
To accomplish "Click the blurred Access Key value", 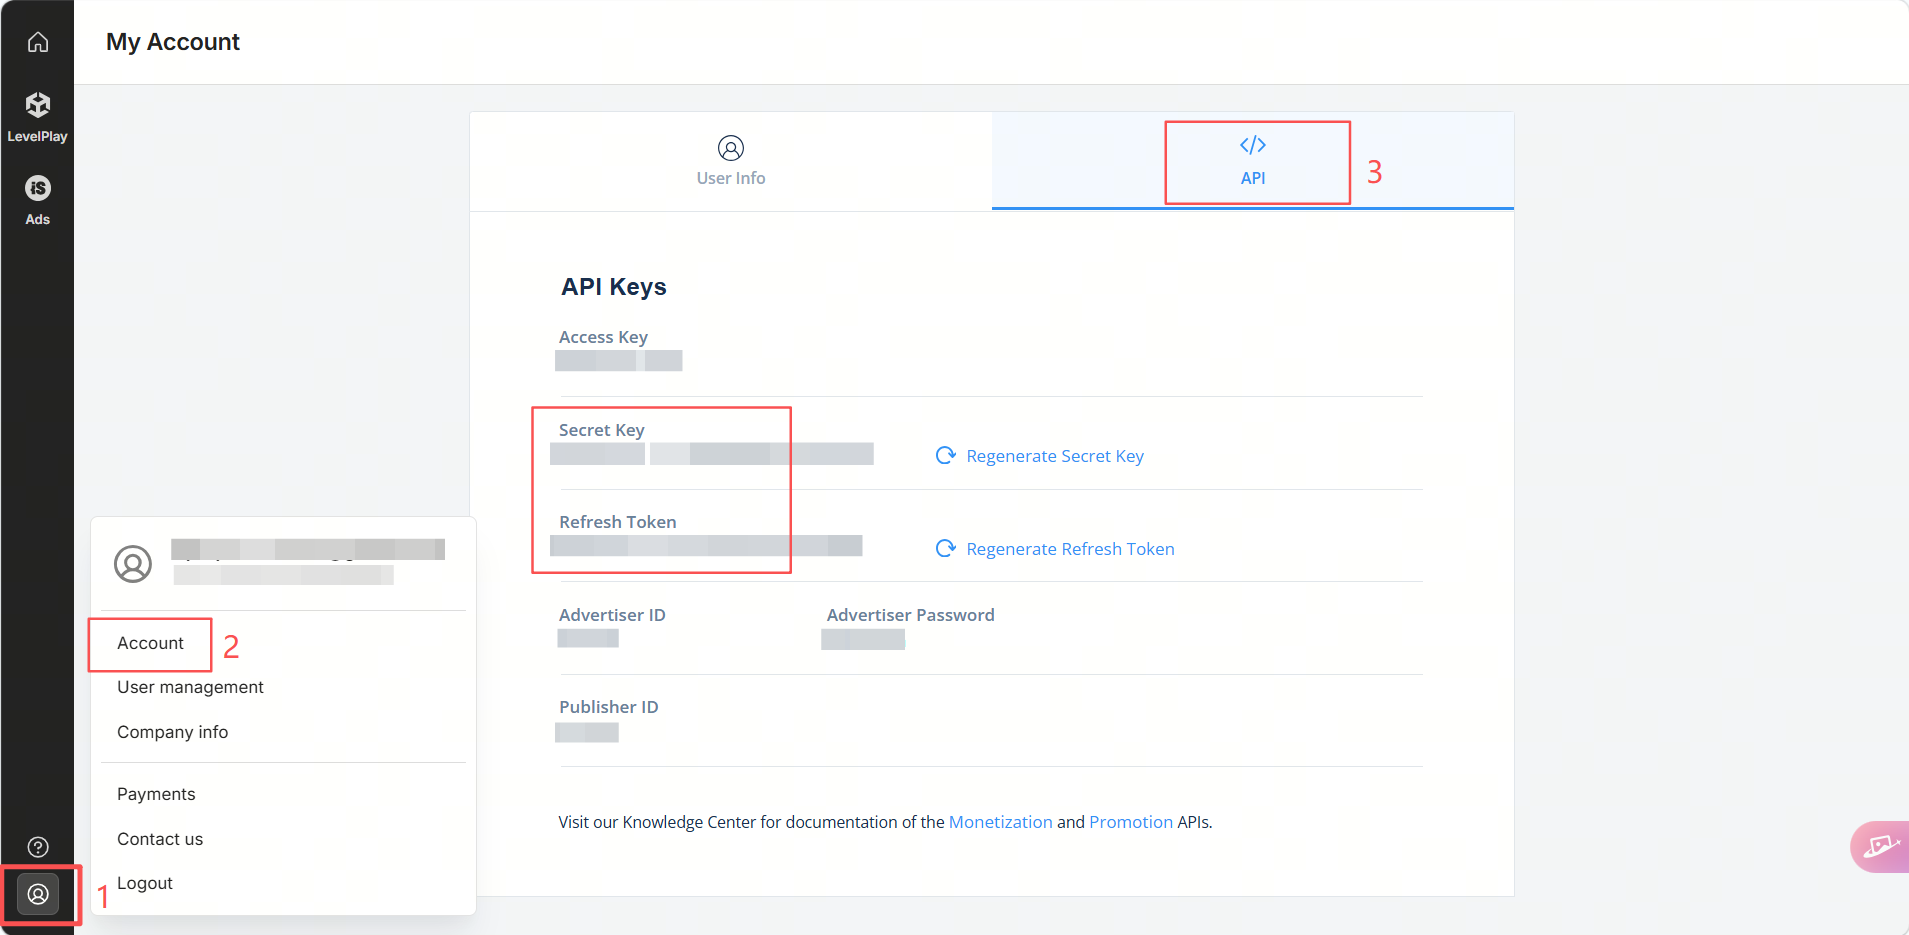I will click(x=619, y=361).
